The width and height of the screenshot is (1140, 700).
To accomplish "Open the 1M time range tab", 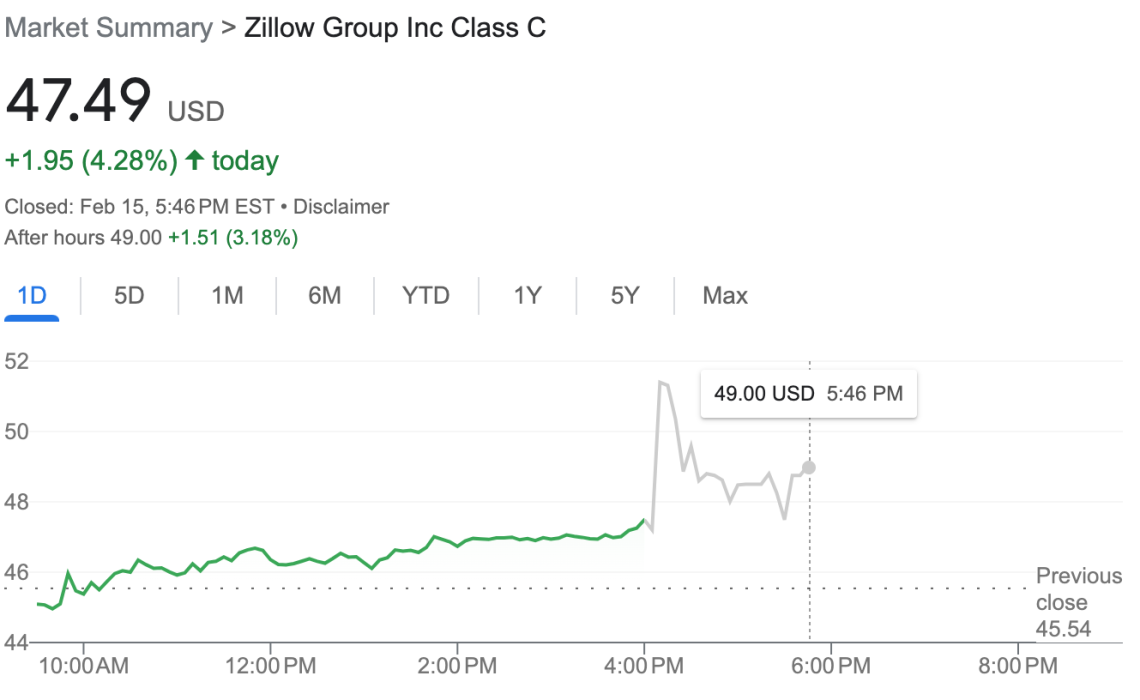I will point(227,296).
